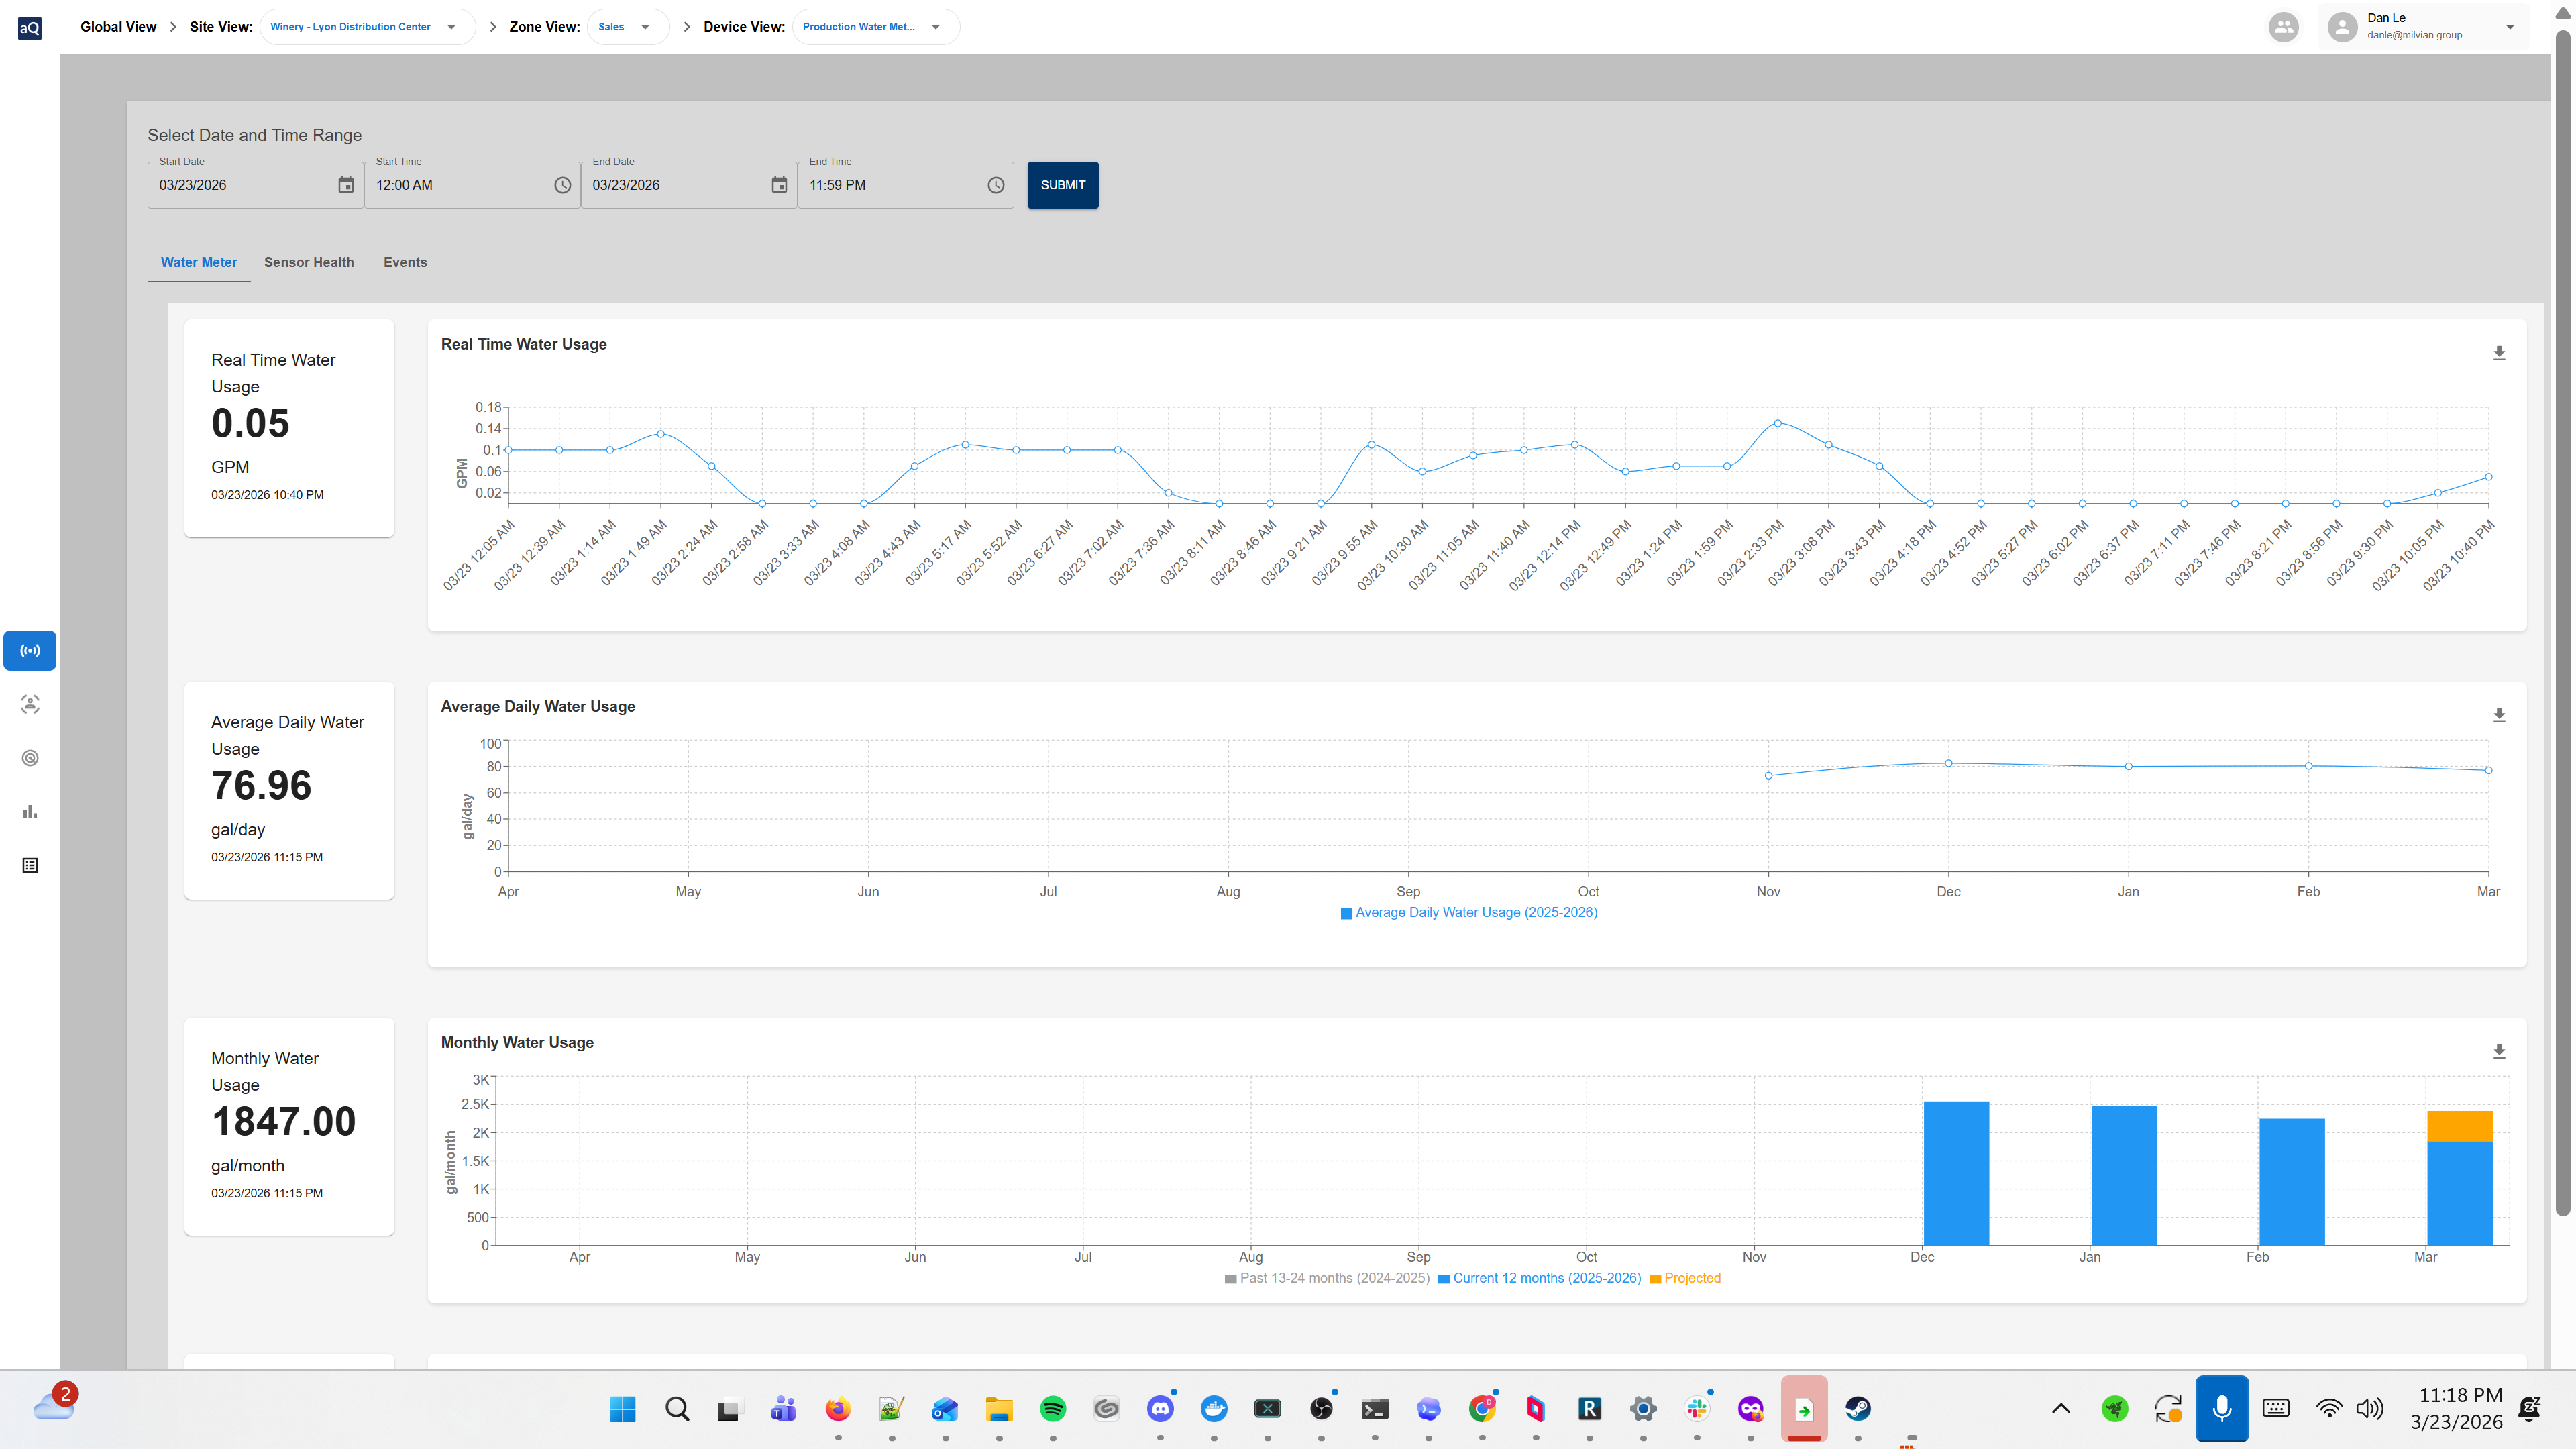Viewport: 2576px width, 1449px height.
Task: Open the volume speaker tray icon
Action: click(2370, 1409)
